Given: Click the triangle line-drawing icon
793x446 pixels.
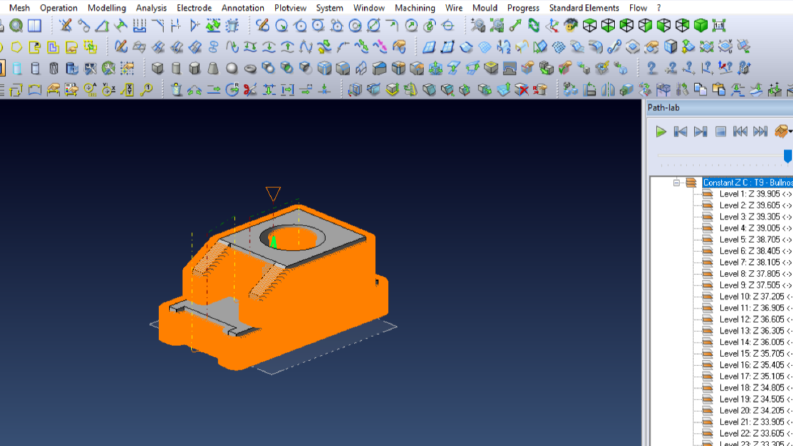Looking at the screenshot, I should [x=102, y=25].
